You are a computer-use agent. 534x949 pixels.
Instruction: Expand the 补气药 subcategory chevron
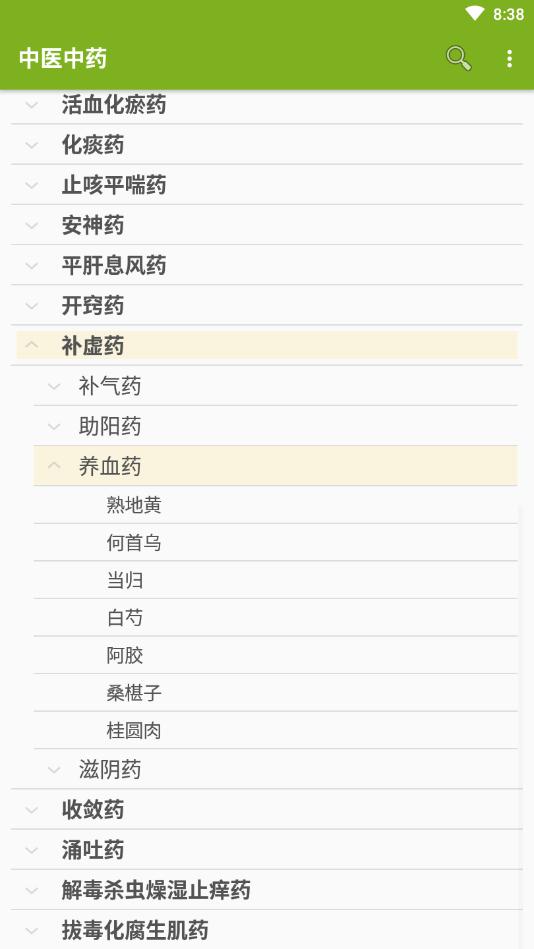pos(54,386)
